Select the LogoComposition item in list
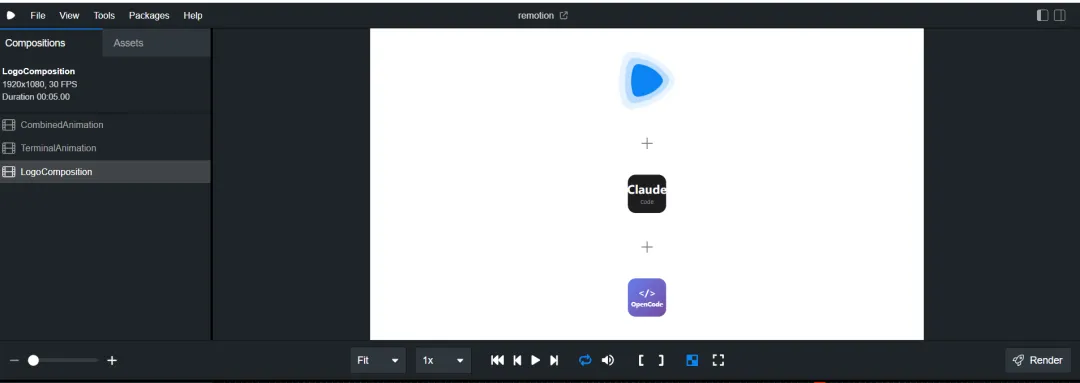The width and height of the screenshot is (1080, 383). click(105, 172)
